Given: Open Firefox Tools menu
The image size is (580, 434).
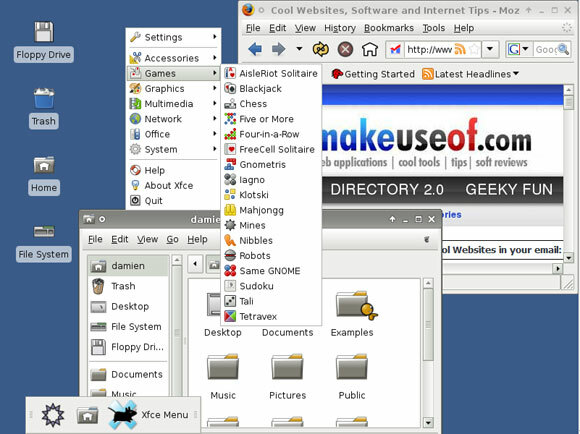Looking at the screenshot, I should pyautogui.click(x=434, y=28).
